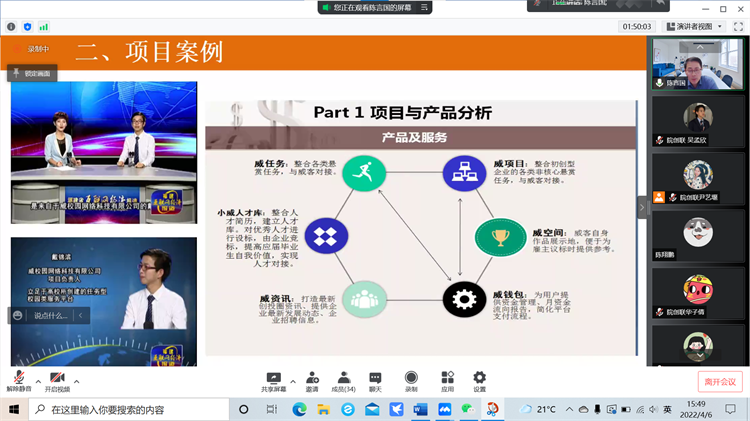This screenshot has width=750, height=421.
Task: Click the Invite (邀请) icon
Action: (x=312, y=380)
